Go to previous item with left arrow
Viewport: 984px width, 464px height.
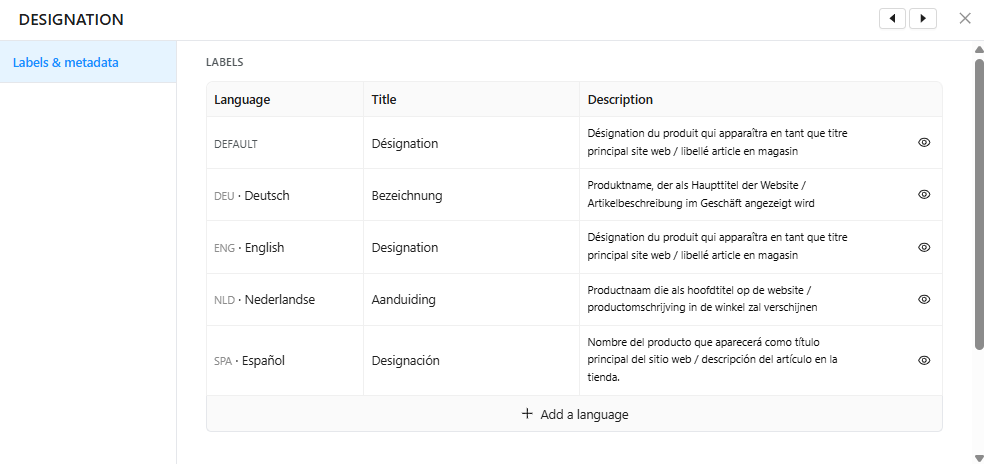[893, 19]
